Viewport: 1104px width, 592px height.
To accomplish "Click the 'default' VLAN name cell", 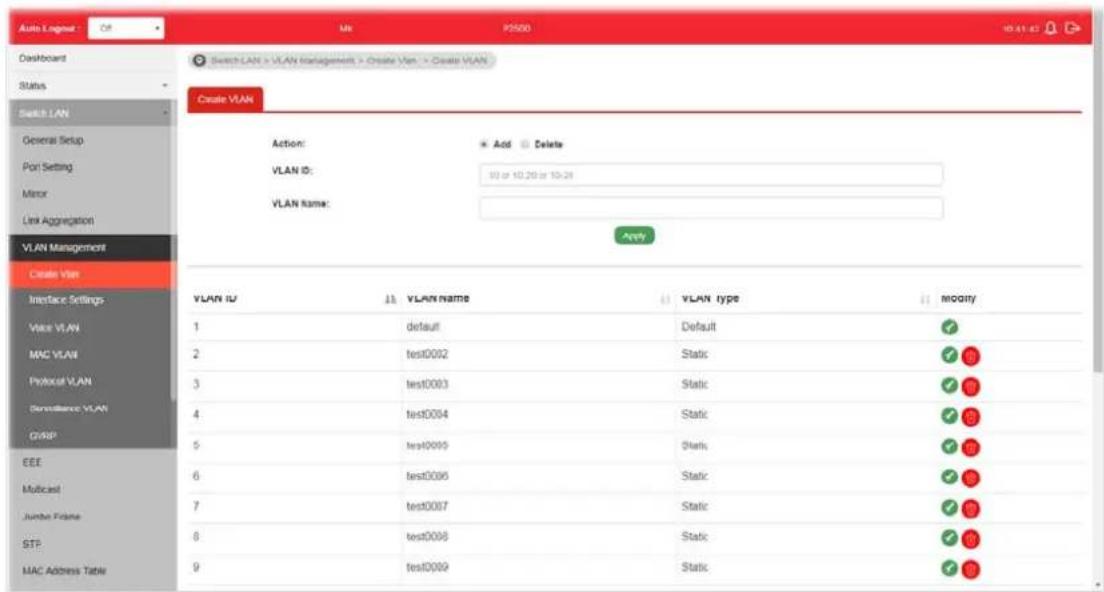I will (x=423, y=327).
